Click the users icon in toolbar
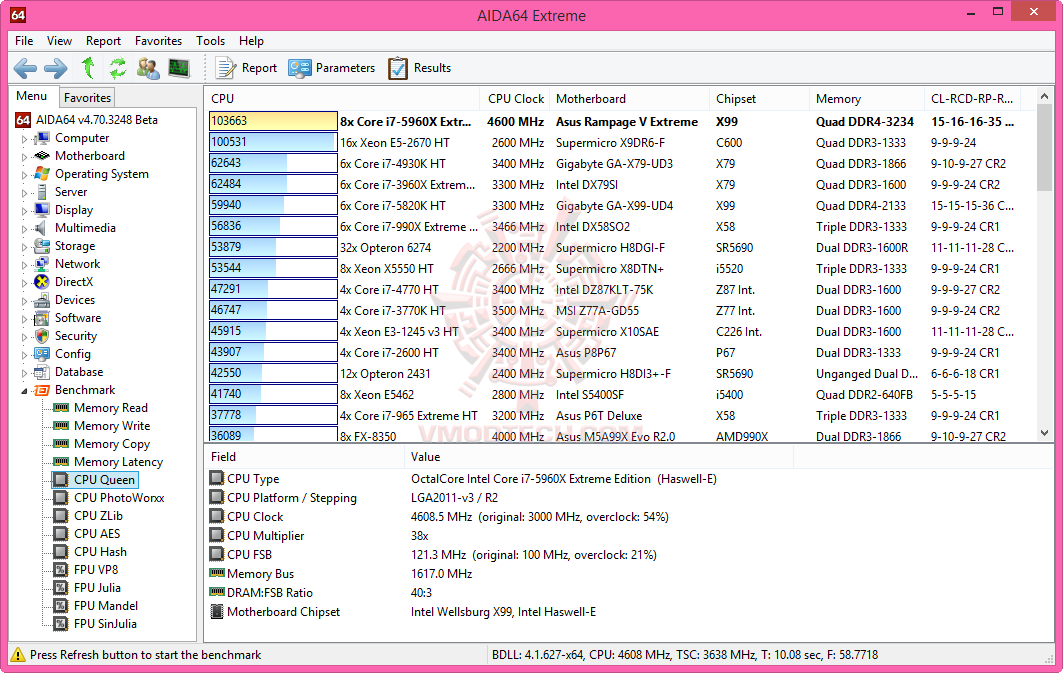Image resolution: width=1063 pixels, height=673 pixels. [x=148, y=68]
